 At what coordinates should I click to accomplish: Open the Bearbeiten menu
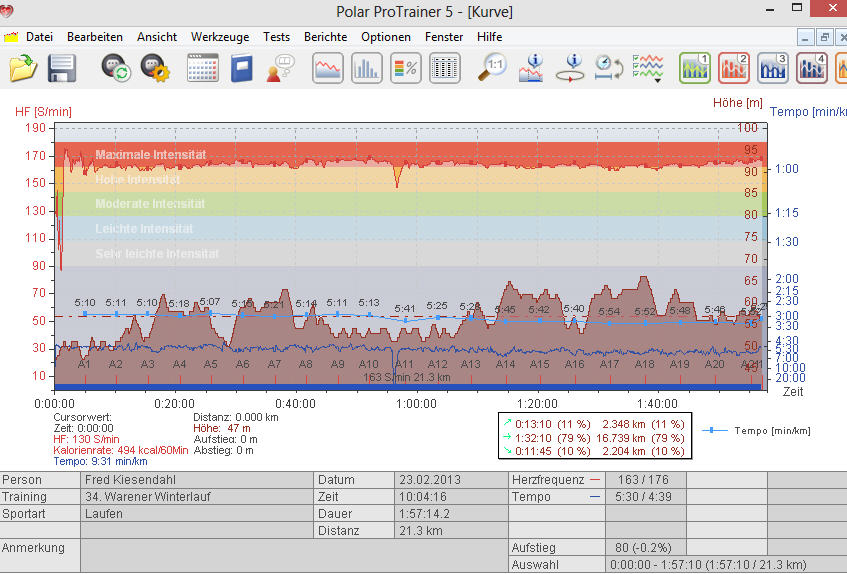(95, 37)
